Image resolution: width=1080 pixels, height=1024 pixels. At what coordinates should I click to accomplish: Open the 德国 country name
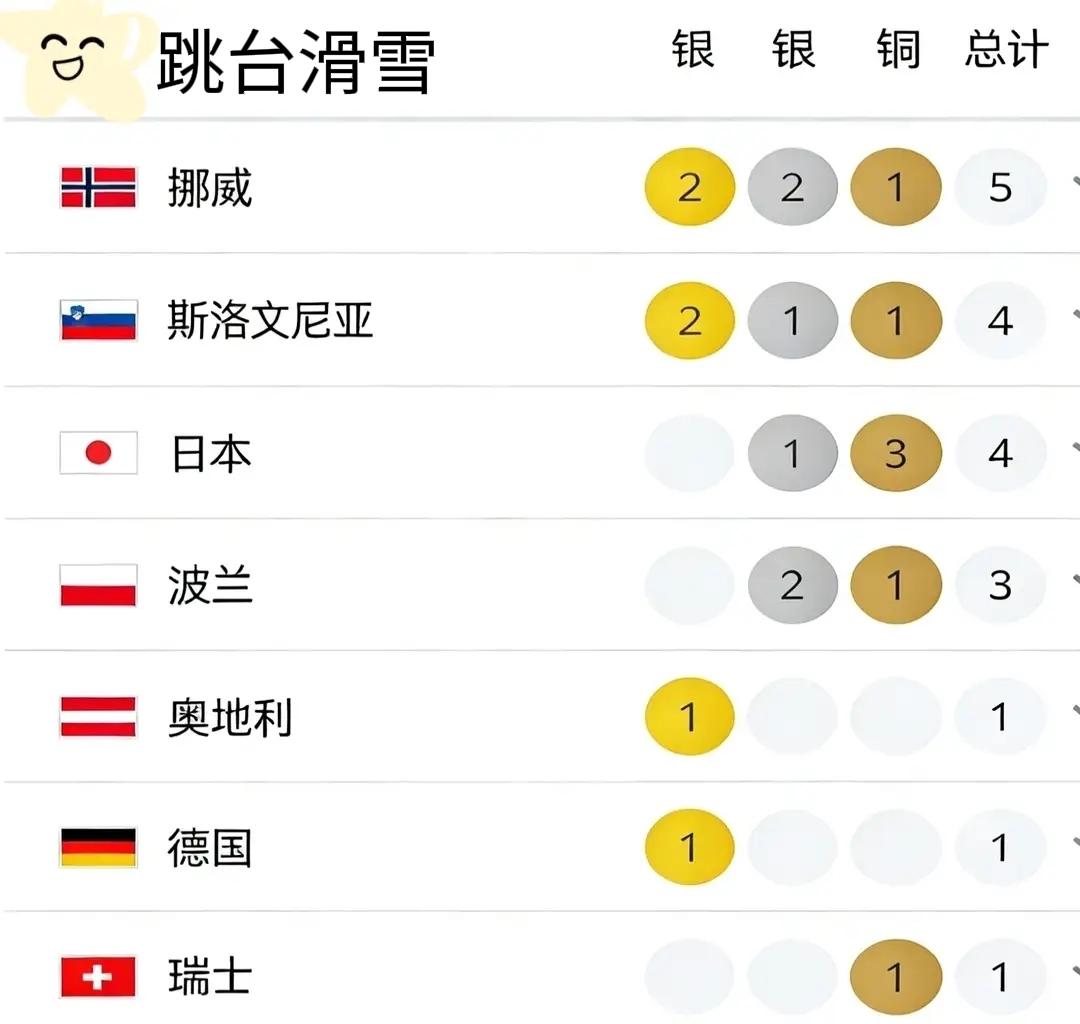pos(210,848)
